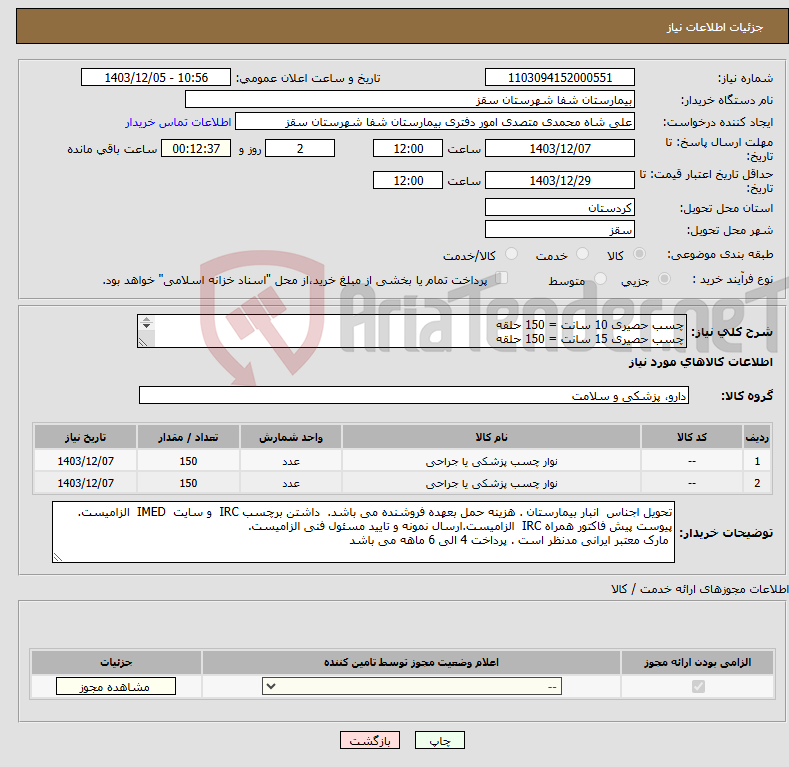The width and height of the screenshot is (789, 767).
Task: Select the کالا/خدمت radio button
Action: 511,254
